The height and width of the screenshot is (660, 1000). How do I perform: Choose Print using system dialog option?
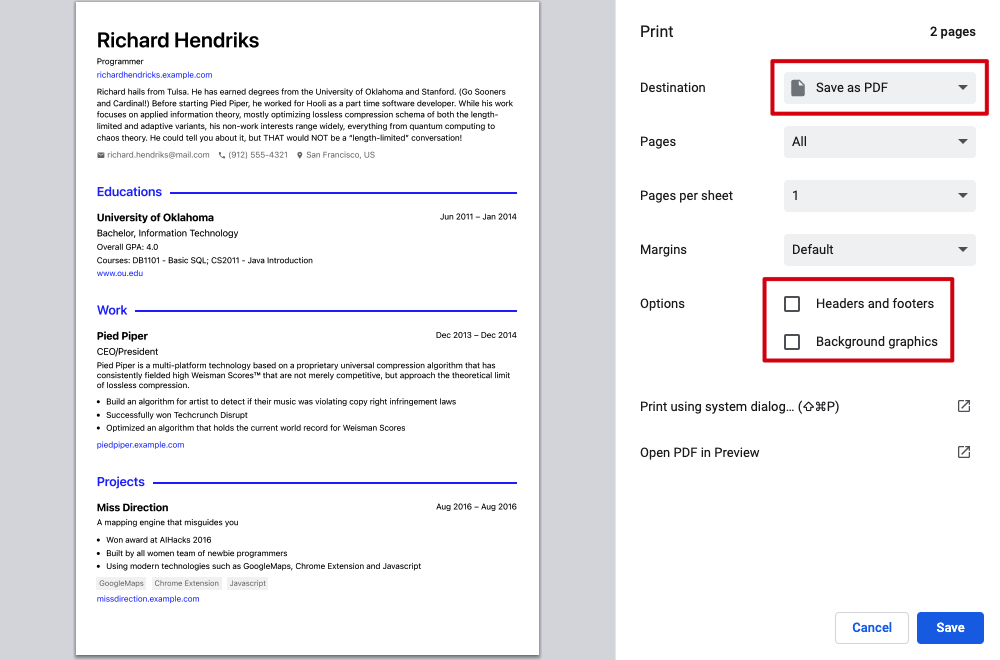[738, 406]
